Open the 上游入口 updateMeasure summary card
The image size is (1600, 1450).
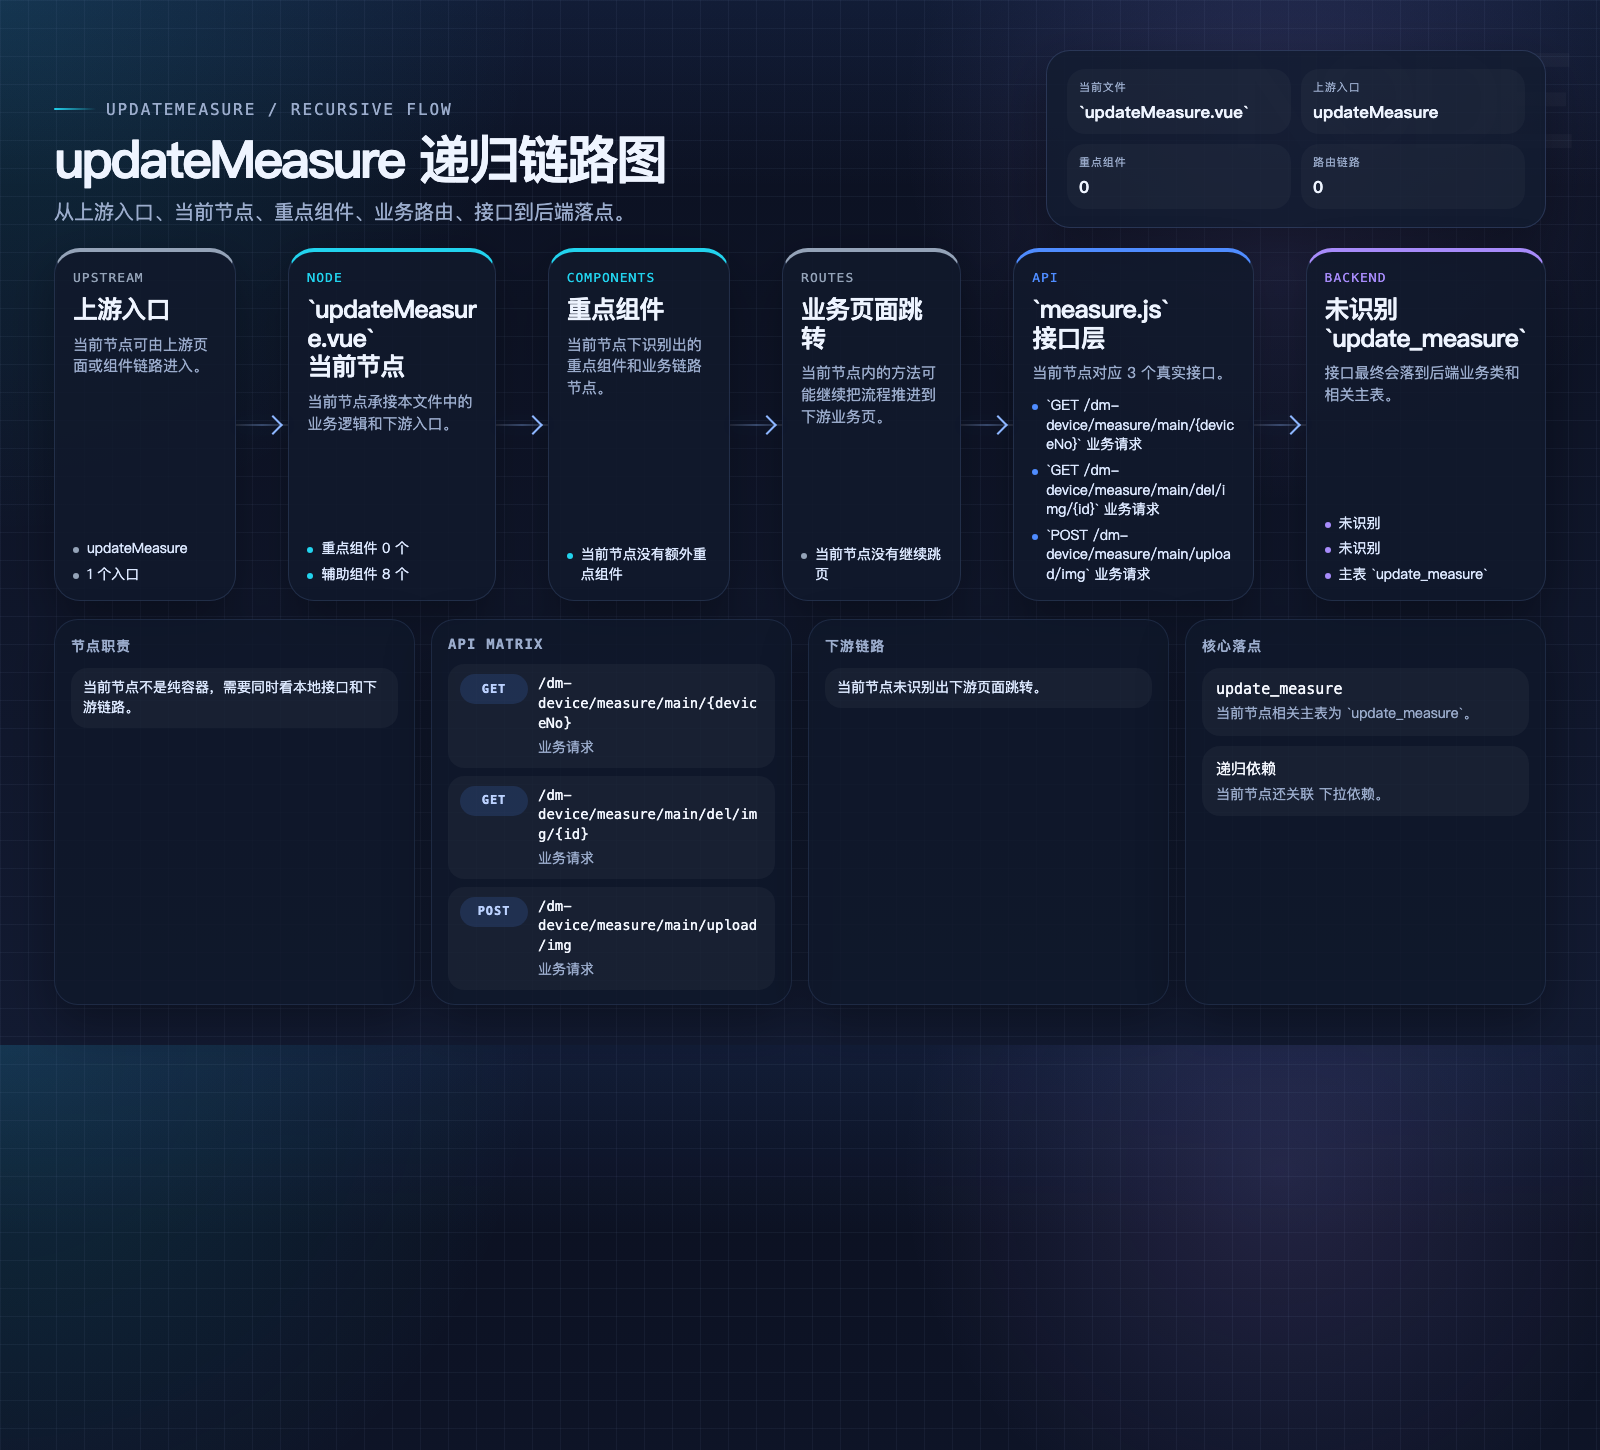pyautogui.click(x=1412, y=101)
